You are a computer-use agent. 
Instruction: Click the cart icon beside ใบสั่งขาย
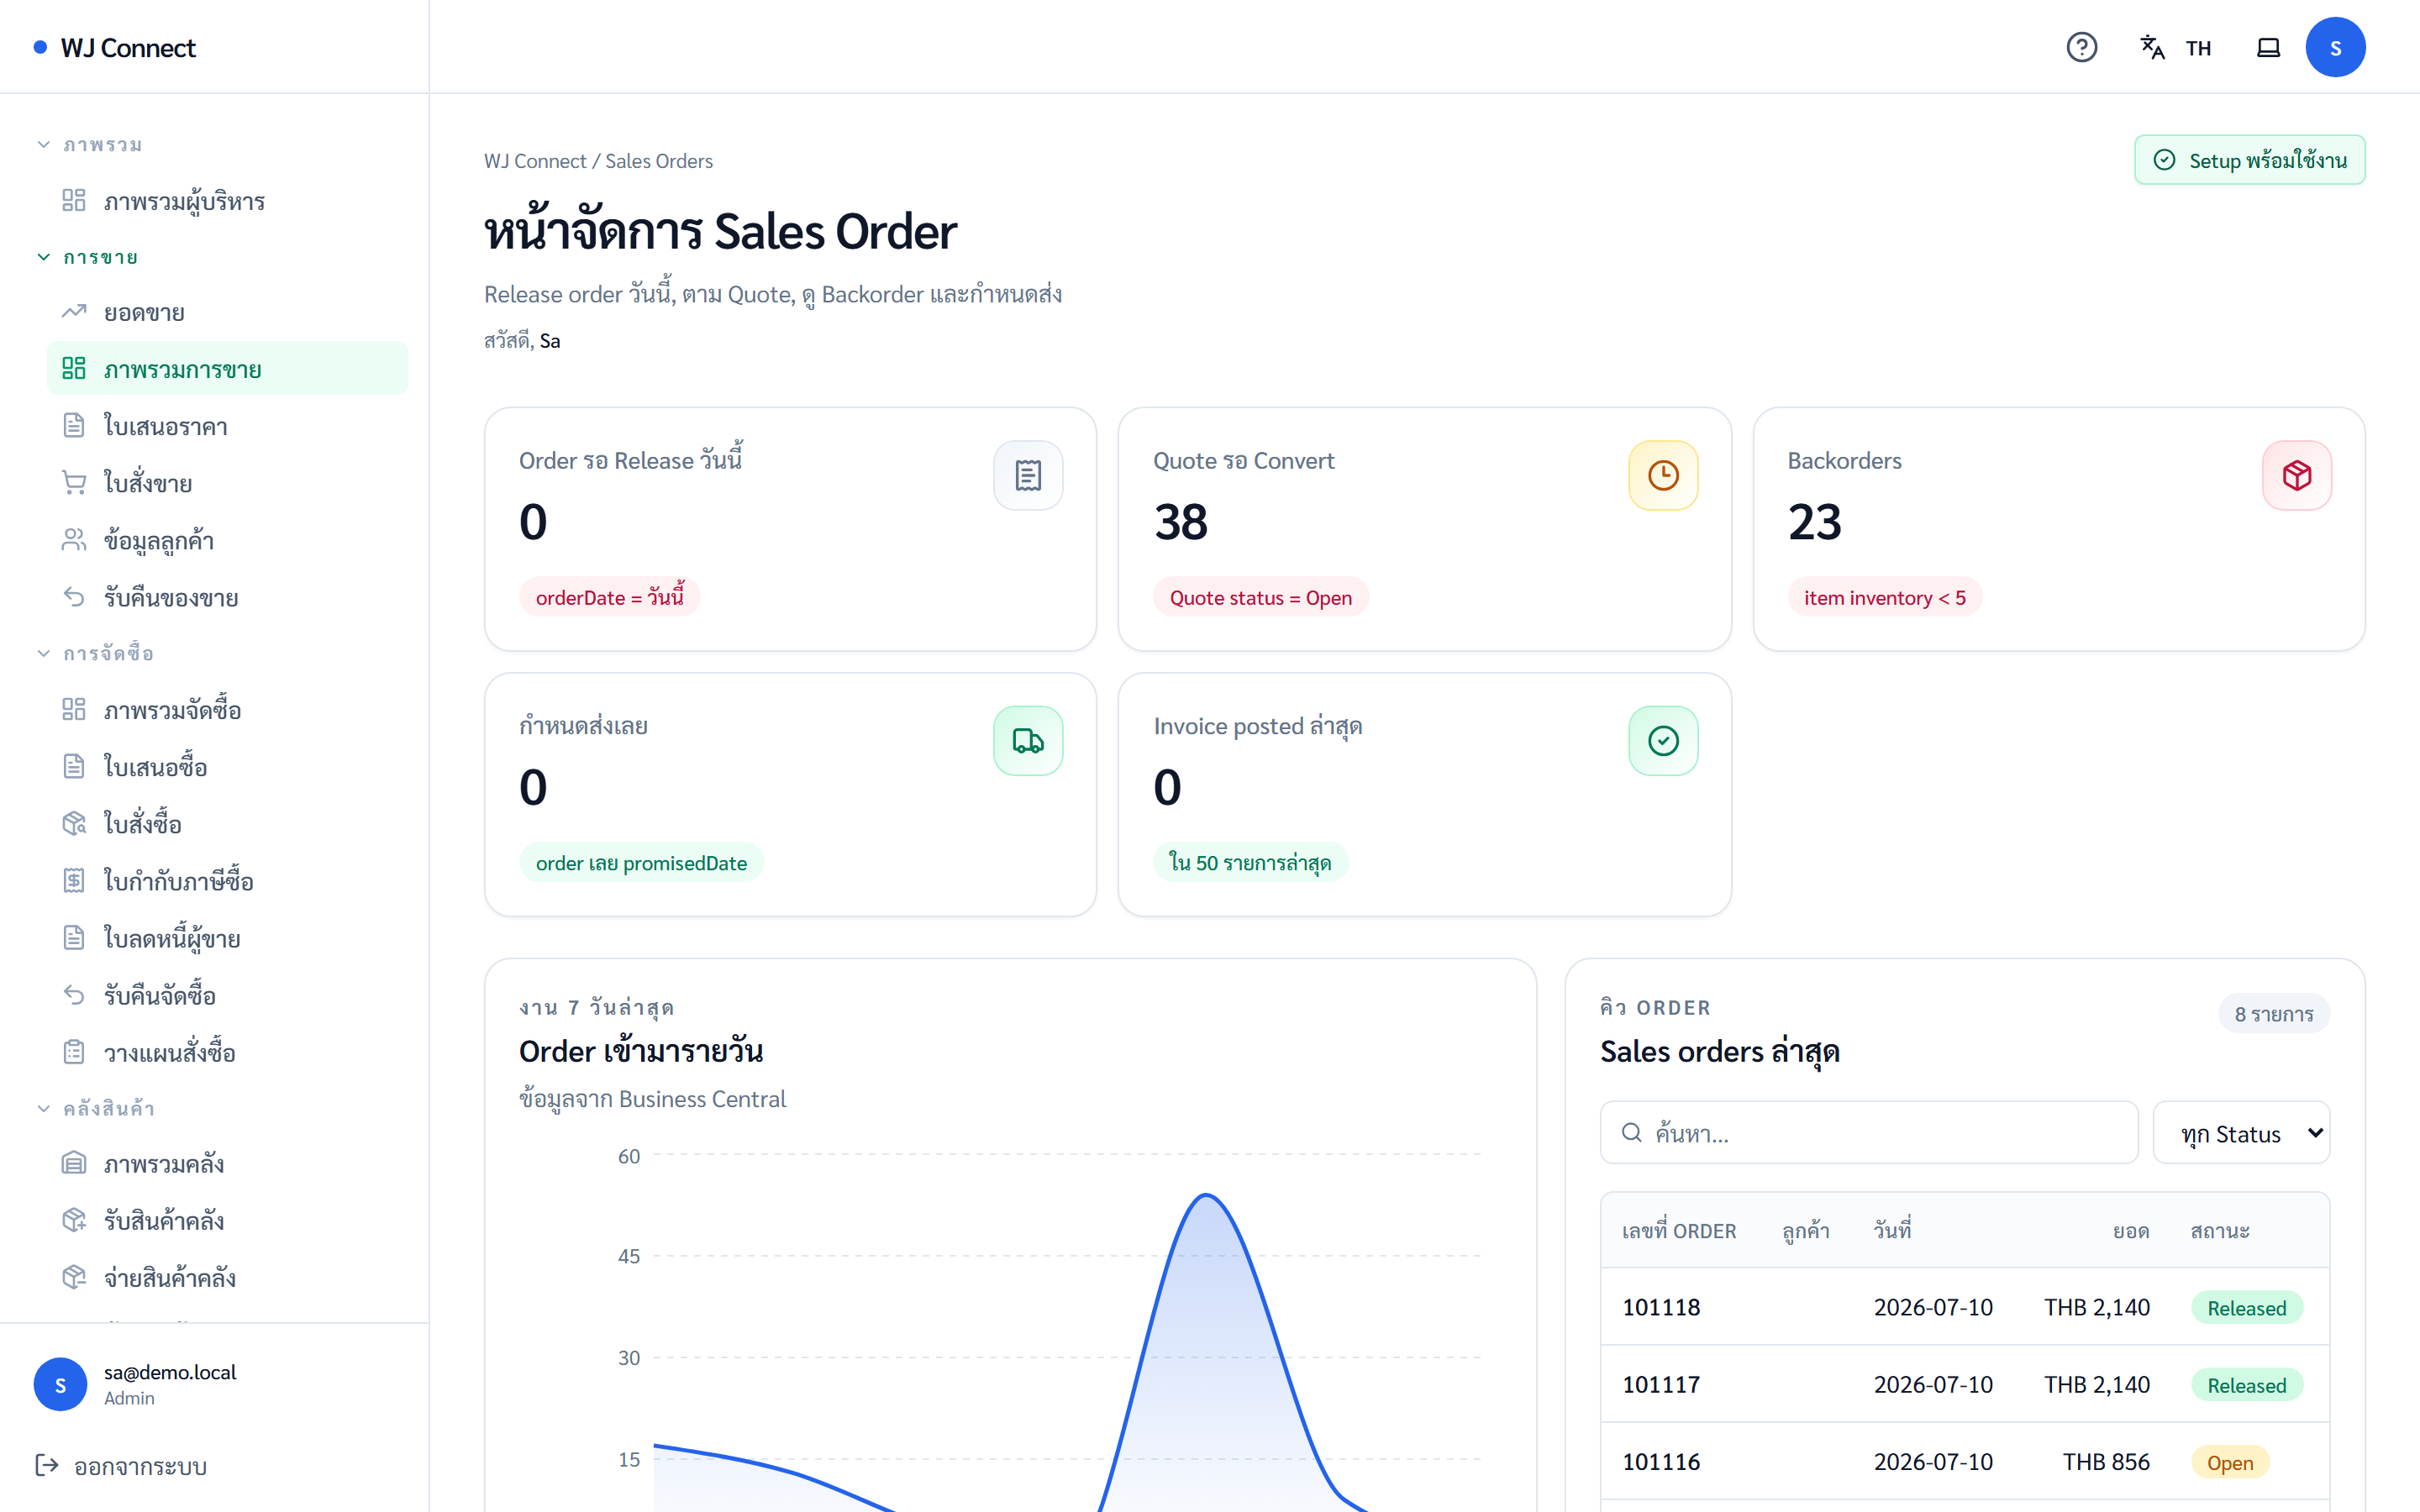[x=74, y=483]
